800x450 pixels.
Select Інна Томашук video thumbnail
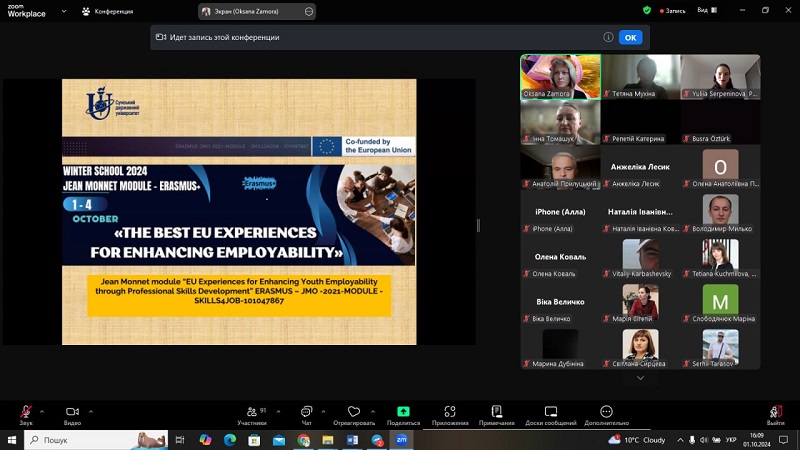tap(560, 122)
